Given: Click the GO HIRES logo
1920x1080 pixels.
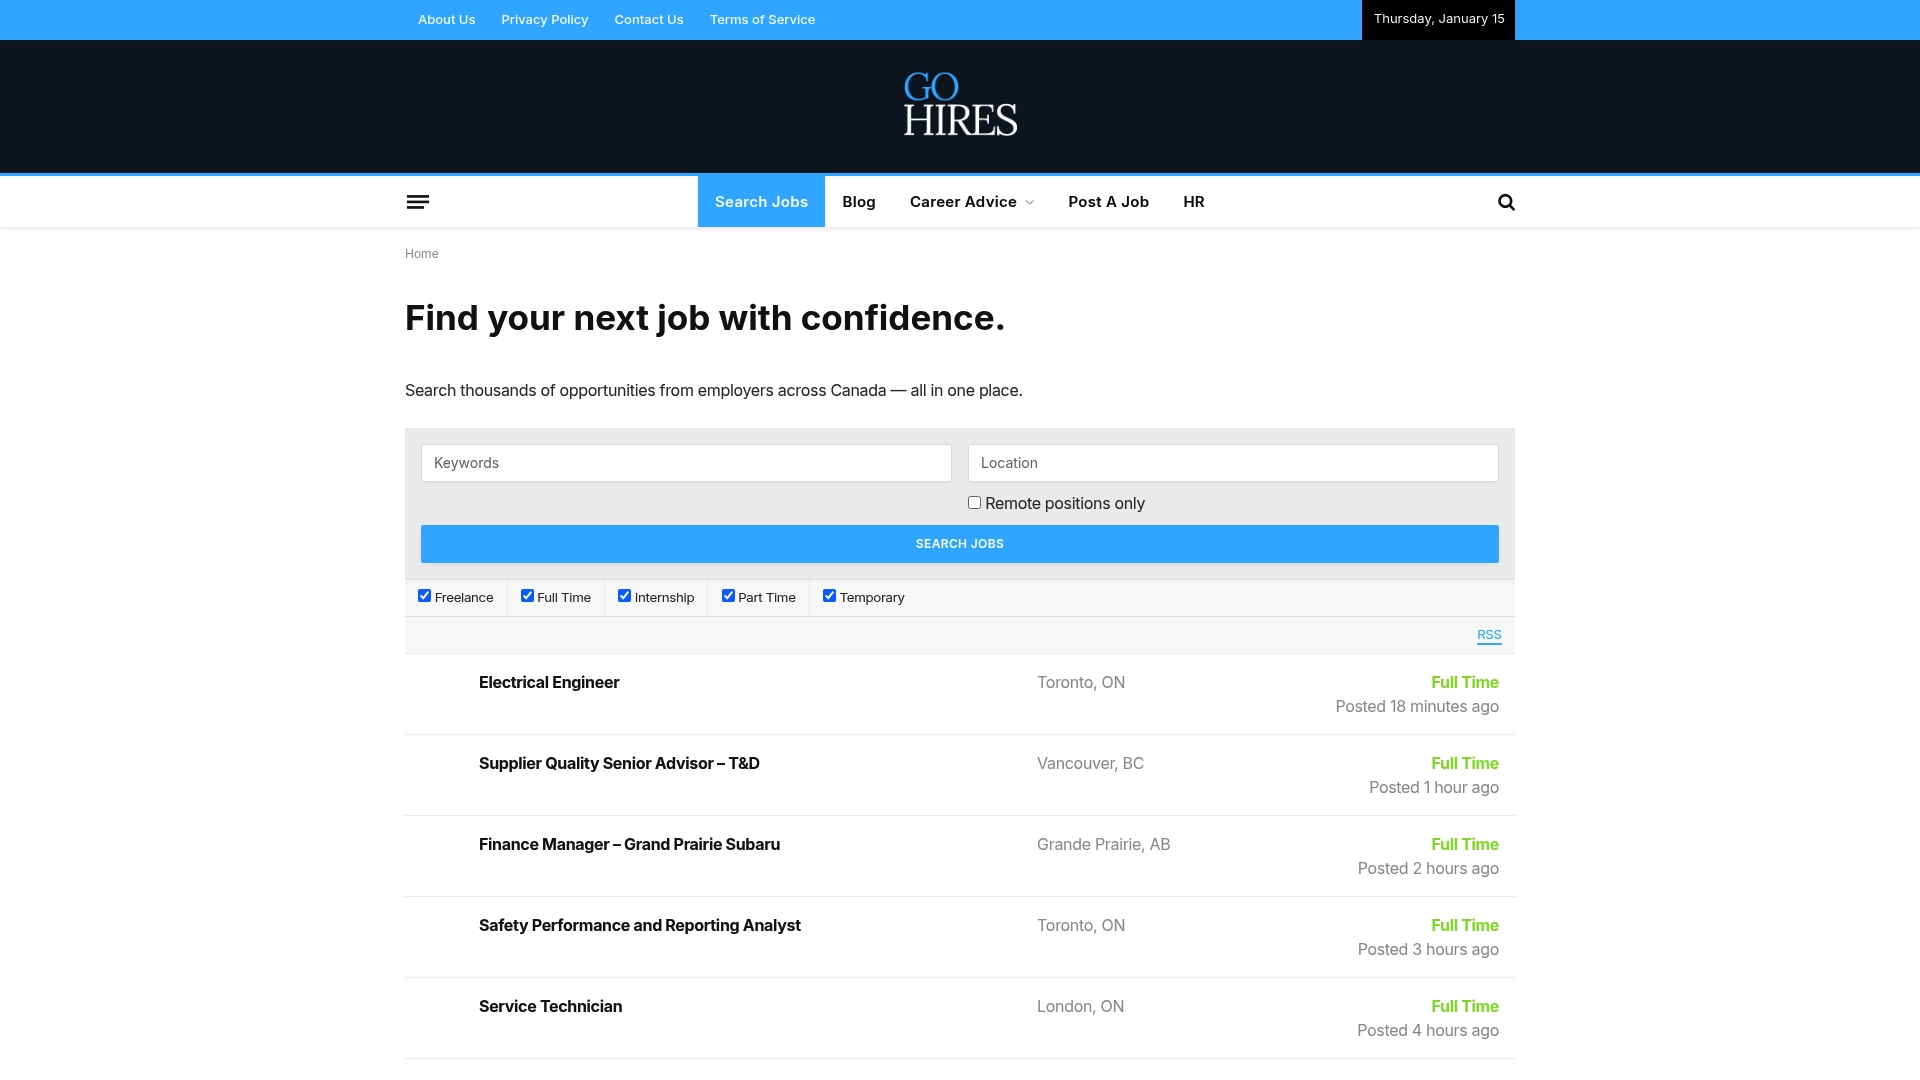Looking at the screenshot, I should click(x=959, y=105).
